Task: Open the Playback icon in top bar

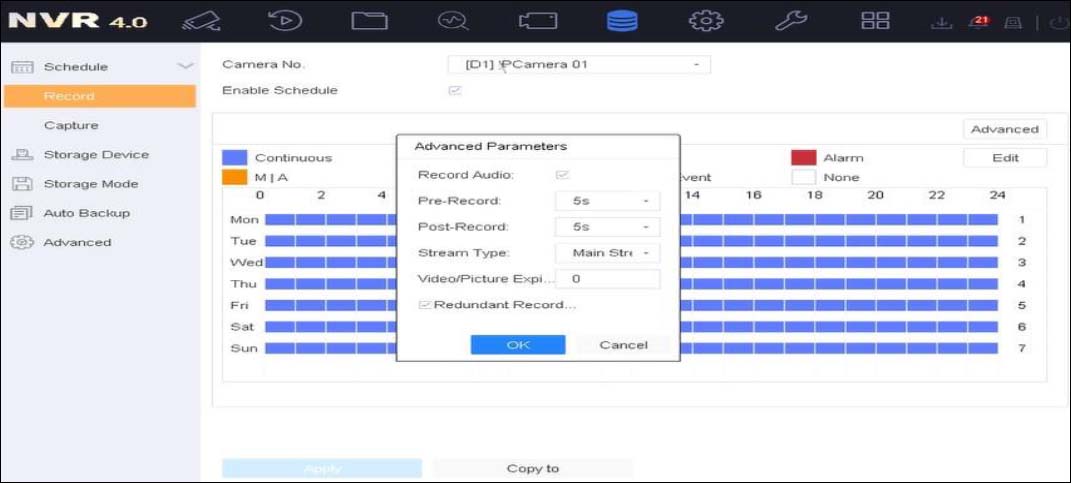Action: click(x=285, y=20)
